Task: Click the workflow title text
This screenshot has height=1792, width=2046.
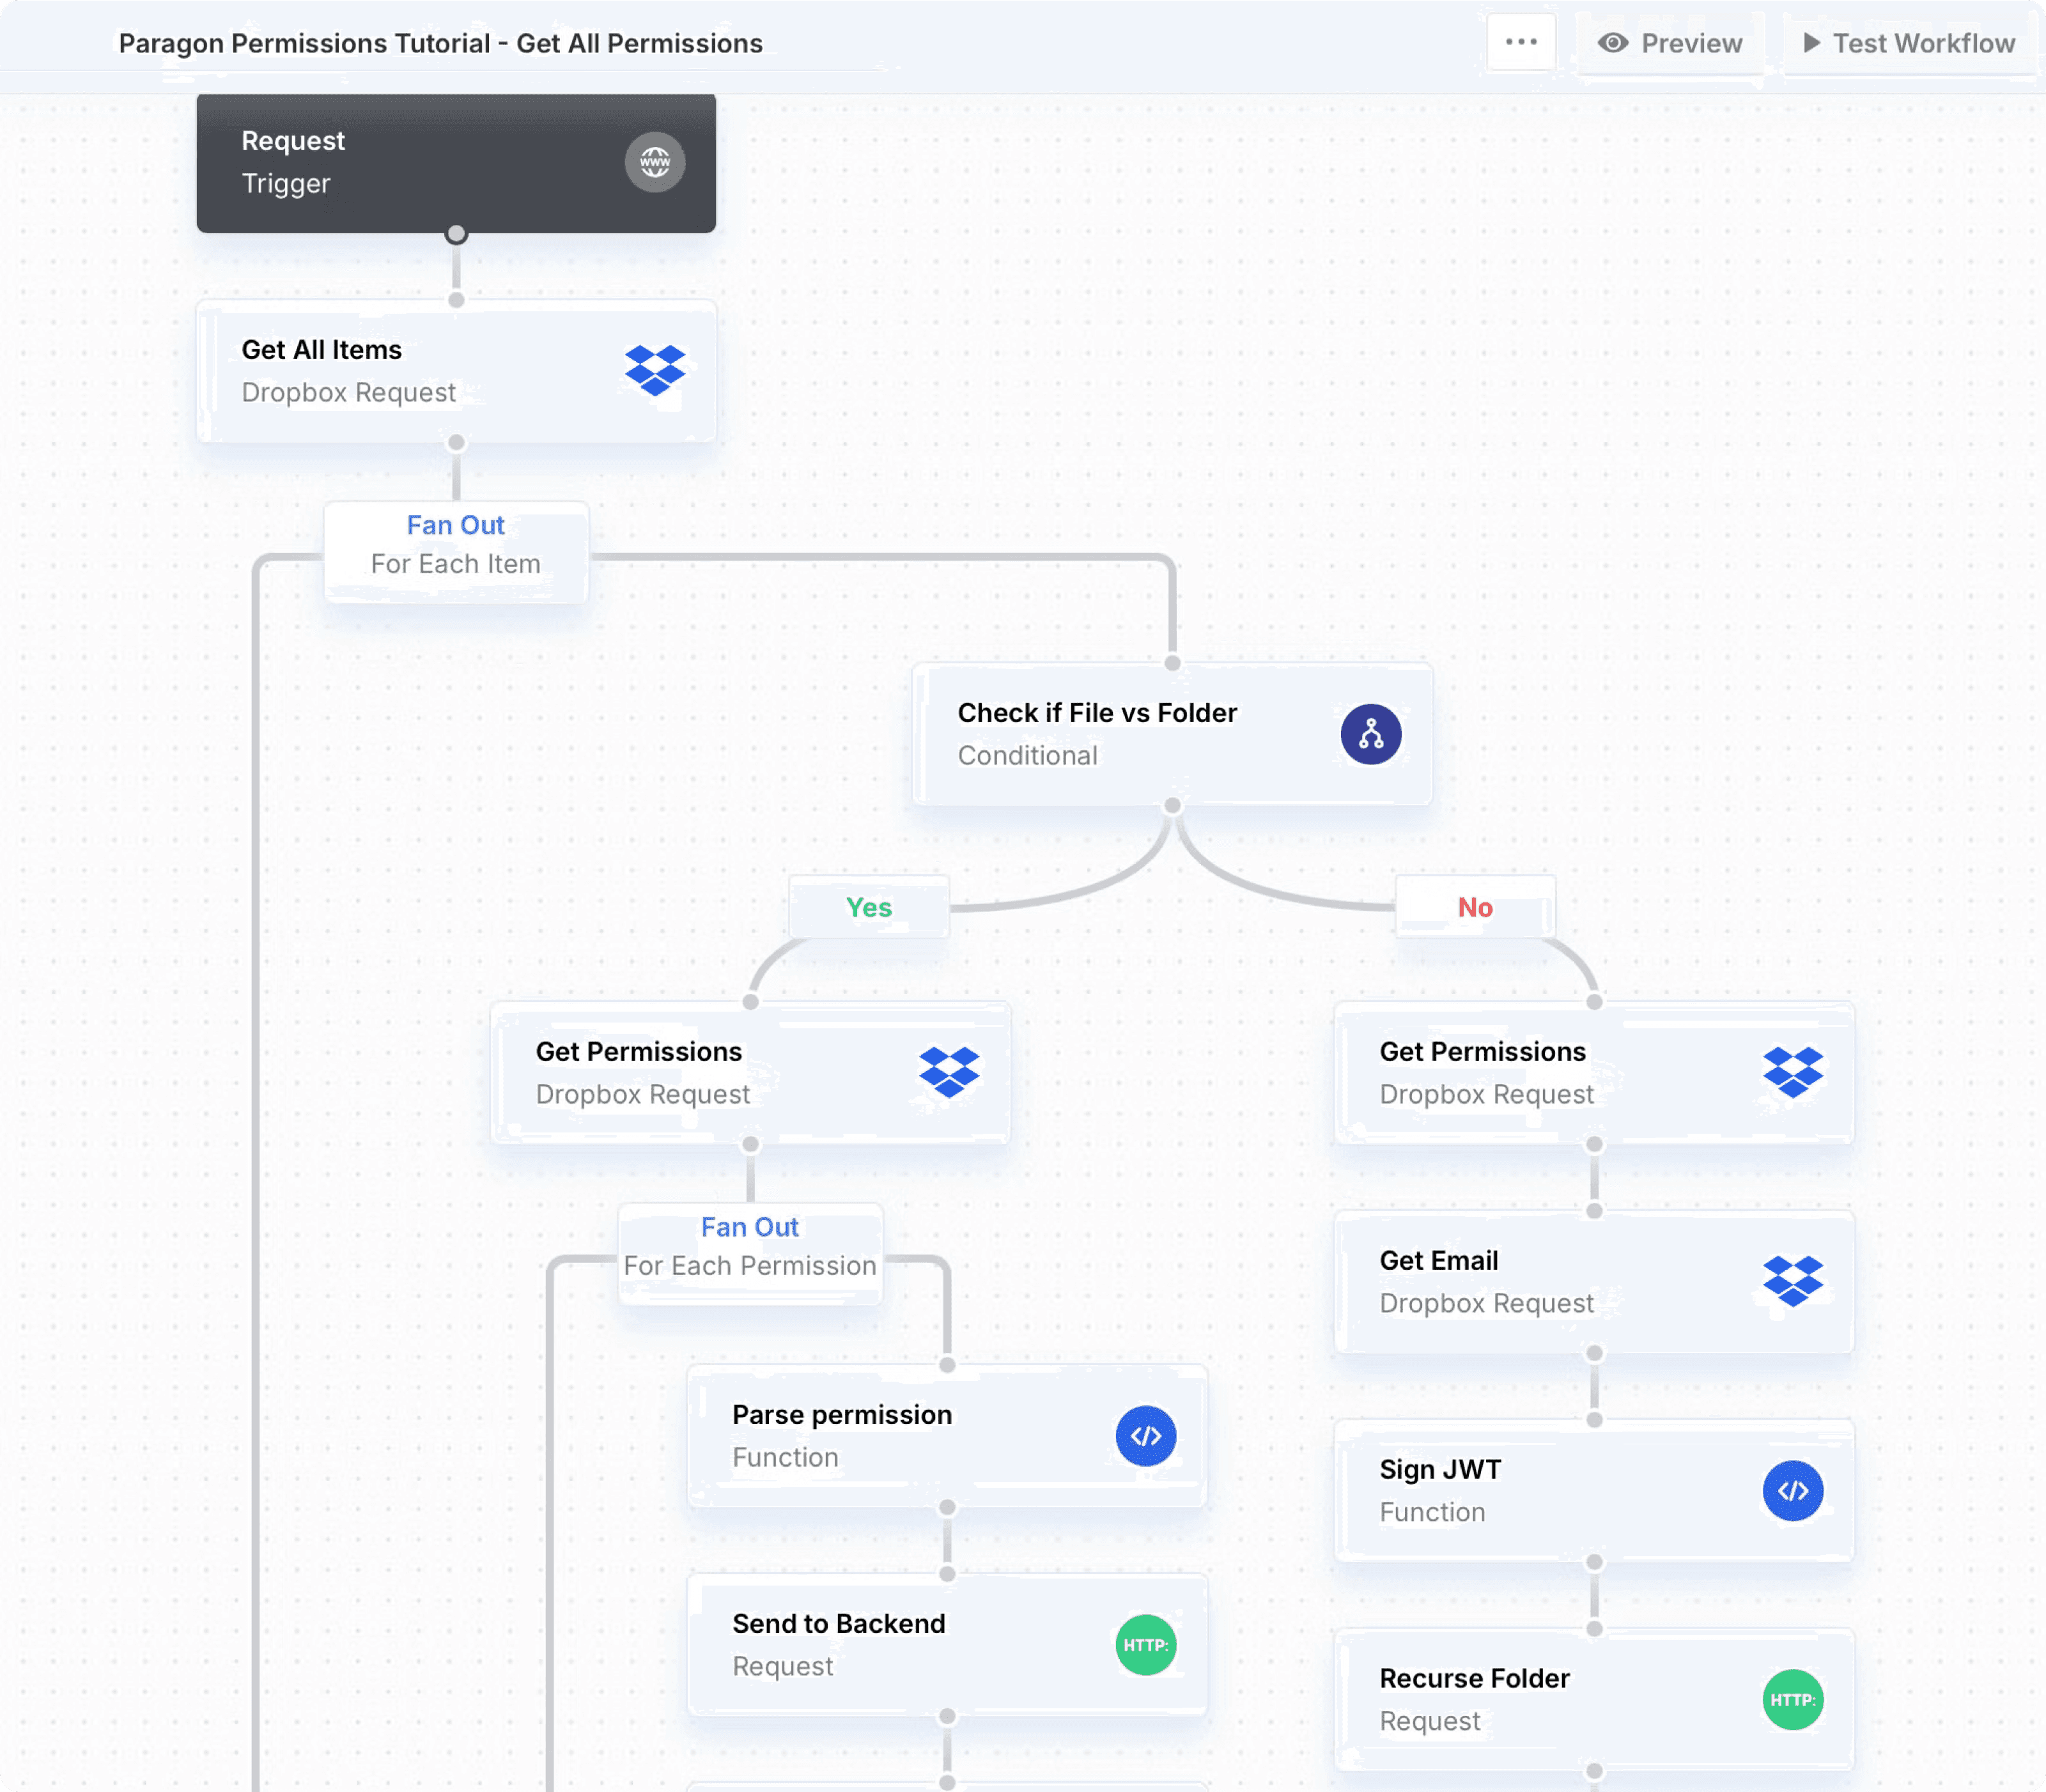Action: (440, 43)
